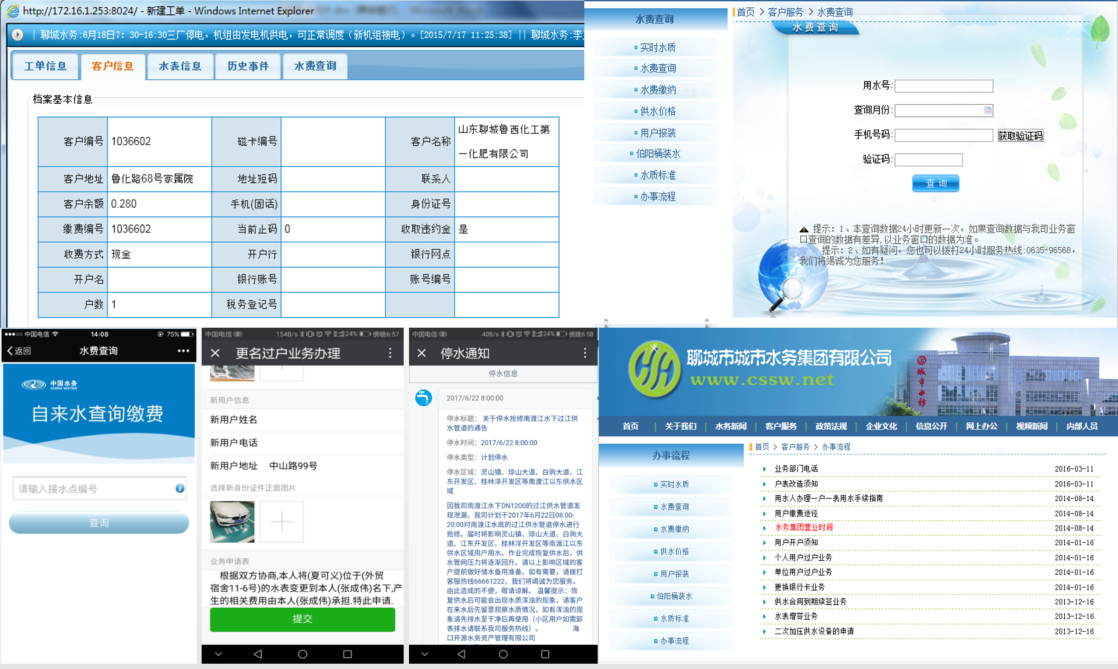This screenshot has width=1118, height=669.
Task: Open the vertical dots menu of 更名过户业务办理
Action: (390, 353)
